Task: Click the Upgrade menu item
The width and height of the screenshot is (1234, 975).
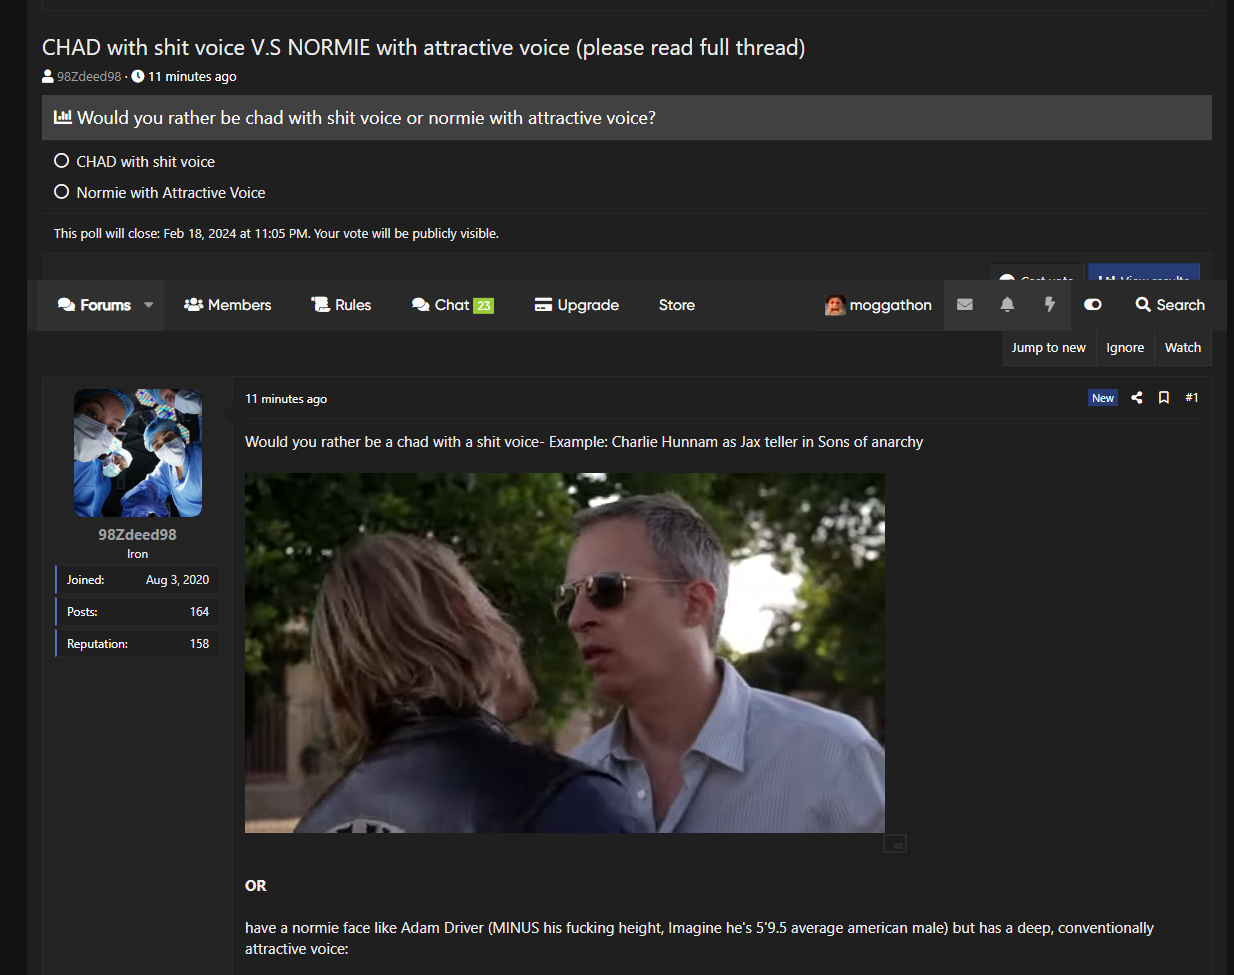Action: point(577,305)
